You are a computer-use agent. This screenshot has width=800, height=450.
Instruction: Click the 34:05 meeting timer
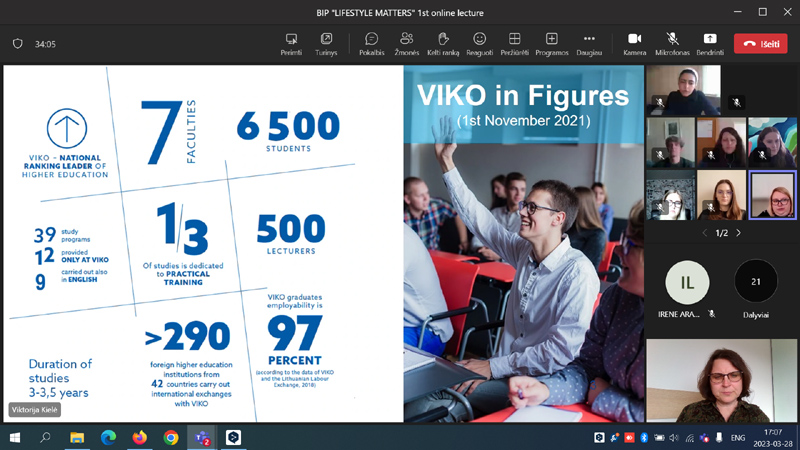[x=45, y=44]
